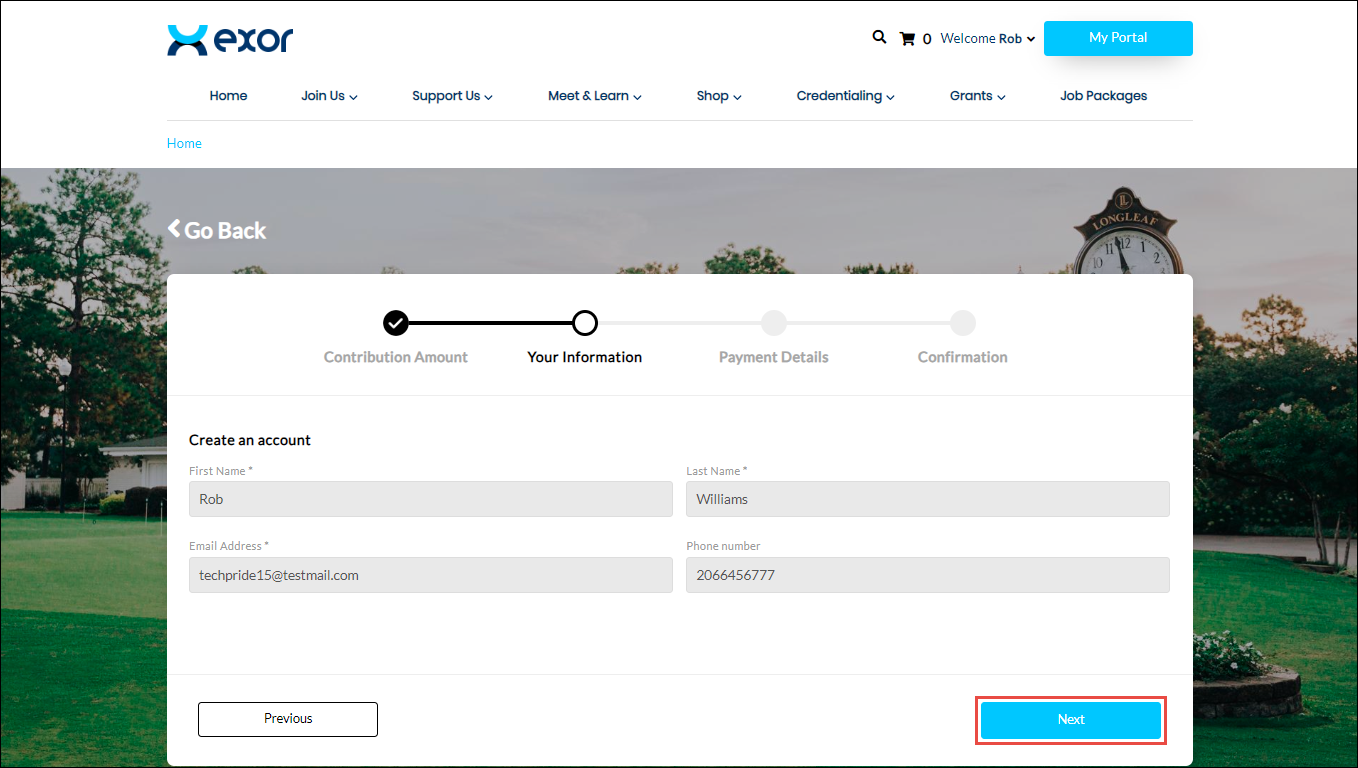Click the Home breadcrumb link

pos(184,144)
